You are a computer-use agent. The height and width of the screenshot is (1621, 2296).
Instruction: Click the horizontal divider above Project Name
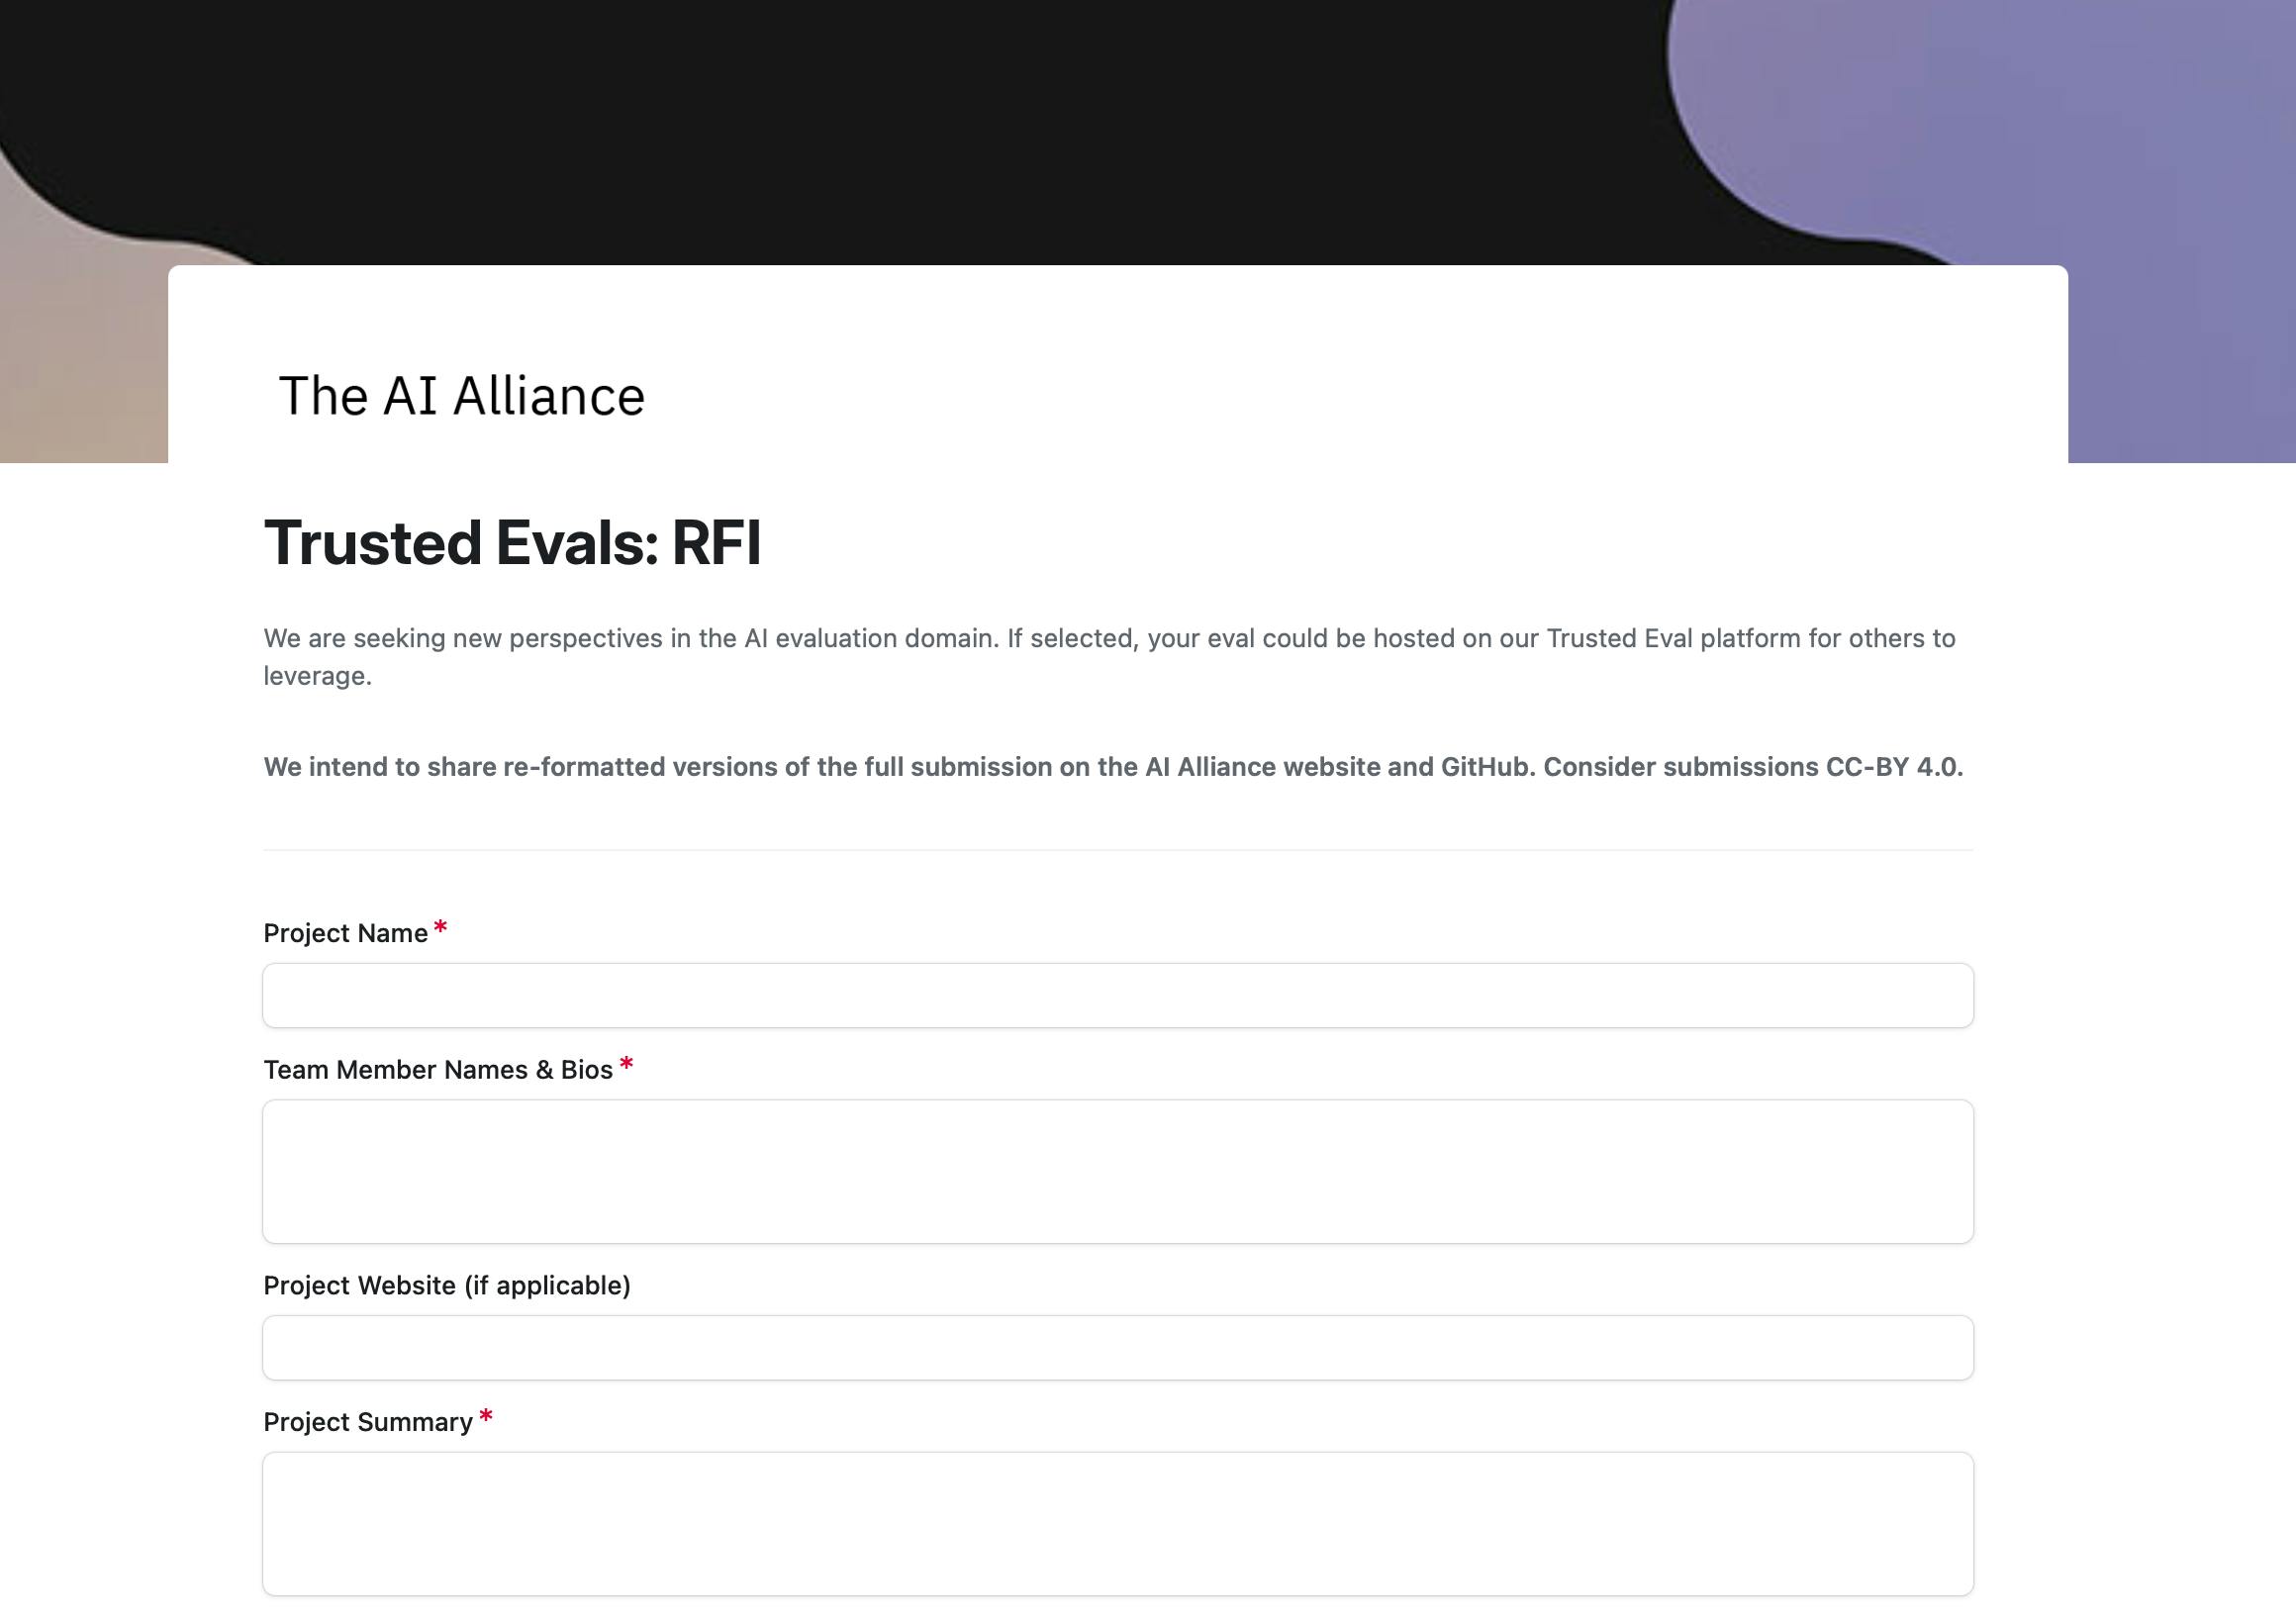pos(1117,850)
